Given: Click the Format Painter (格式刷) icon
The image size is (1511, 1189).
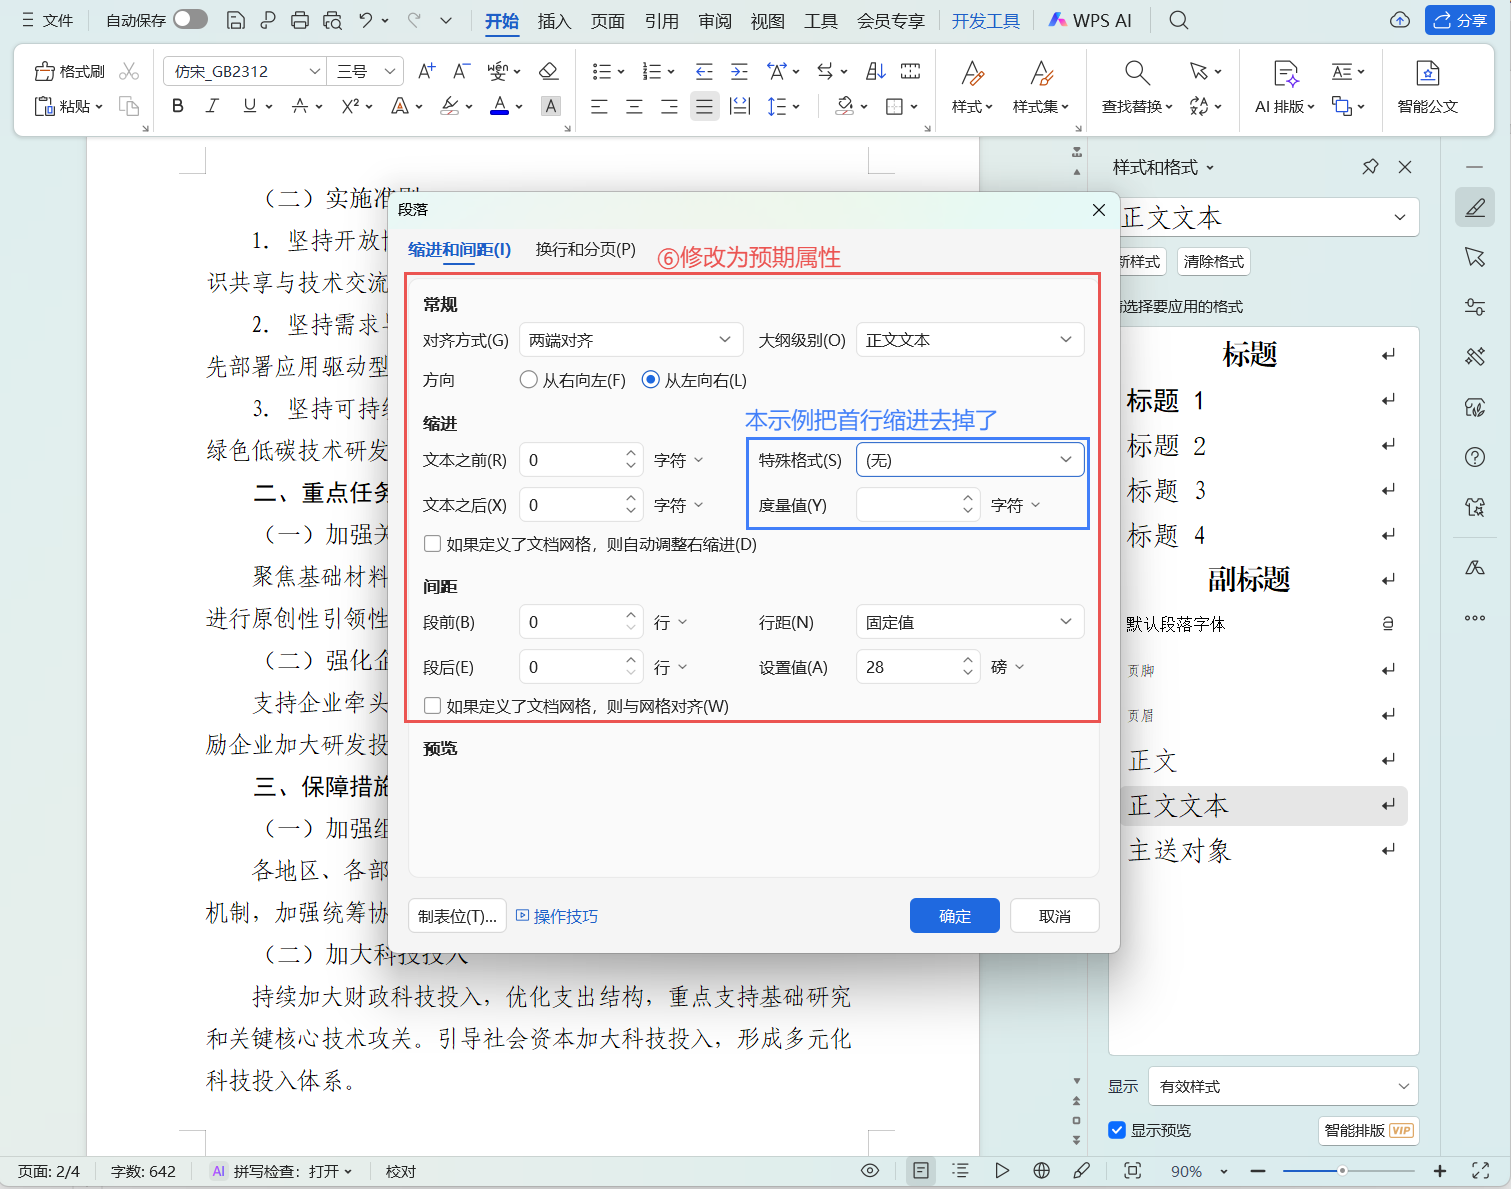Looking at the screenshot, I should (x=69, y=71).
